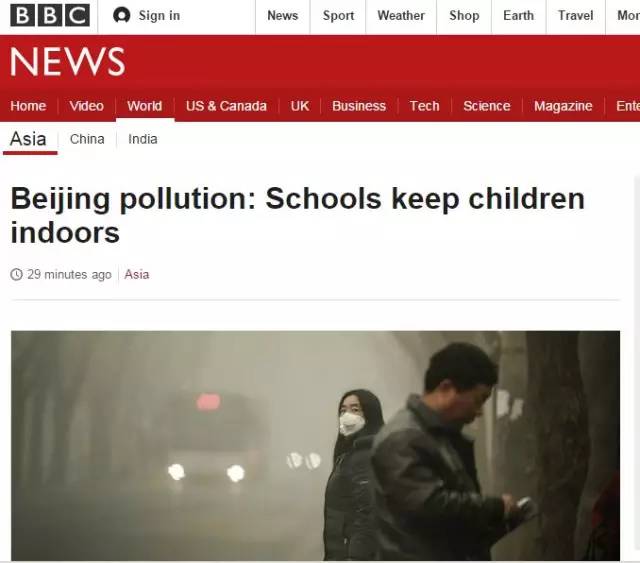Select the US & Canada tab
Screen dimensions: 640x563
point(226,106)
